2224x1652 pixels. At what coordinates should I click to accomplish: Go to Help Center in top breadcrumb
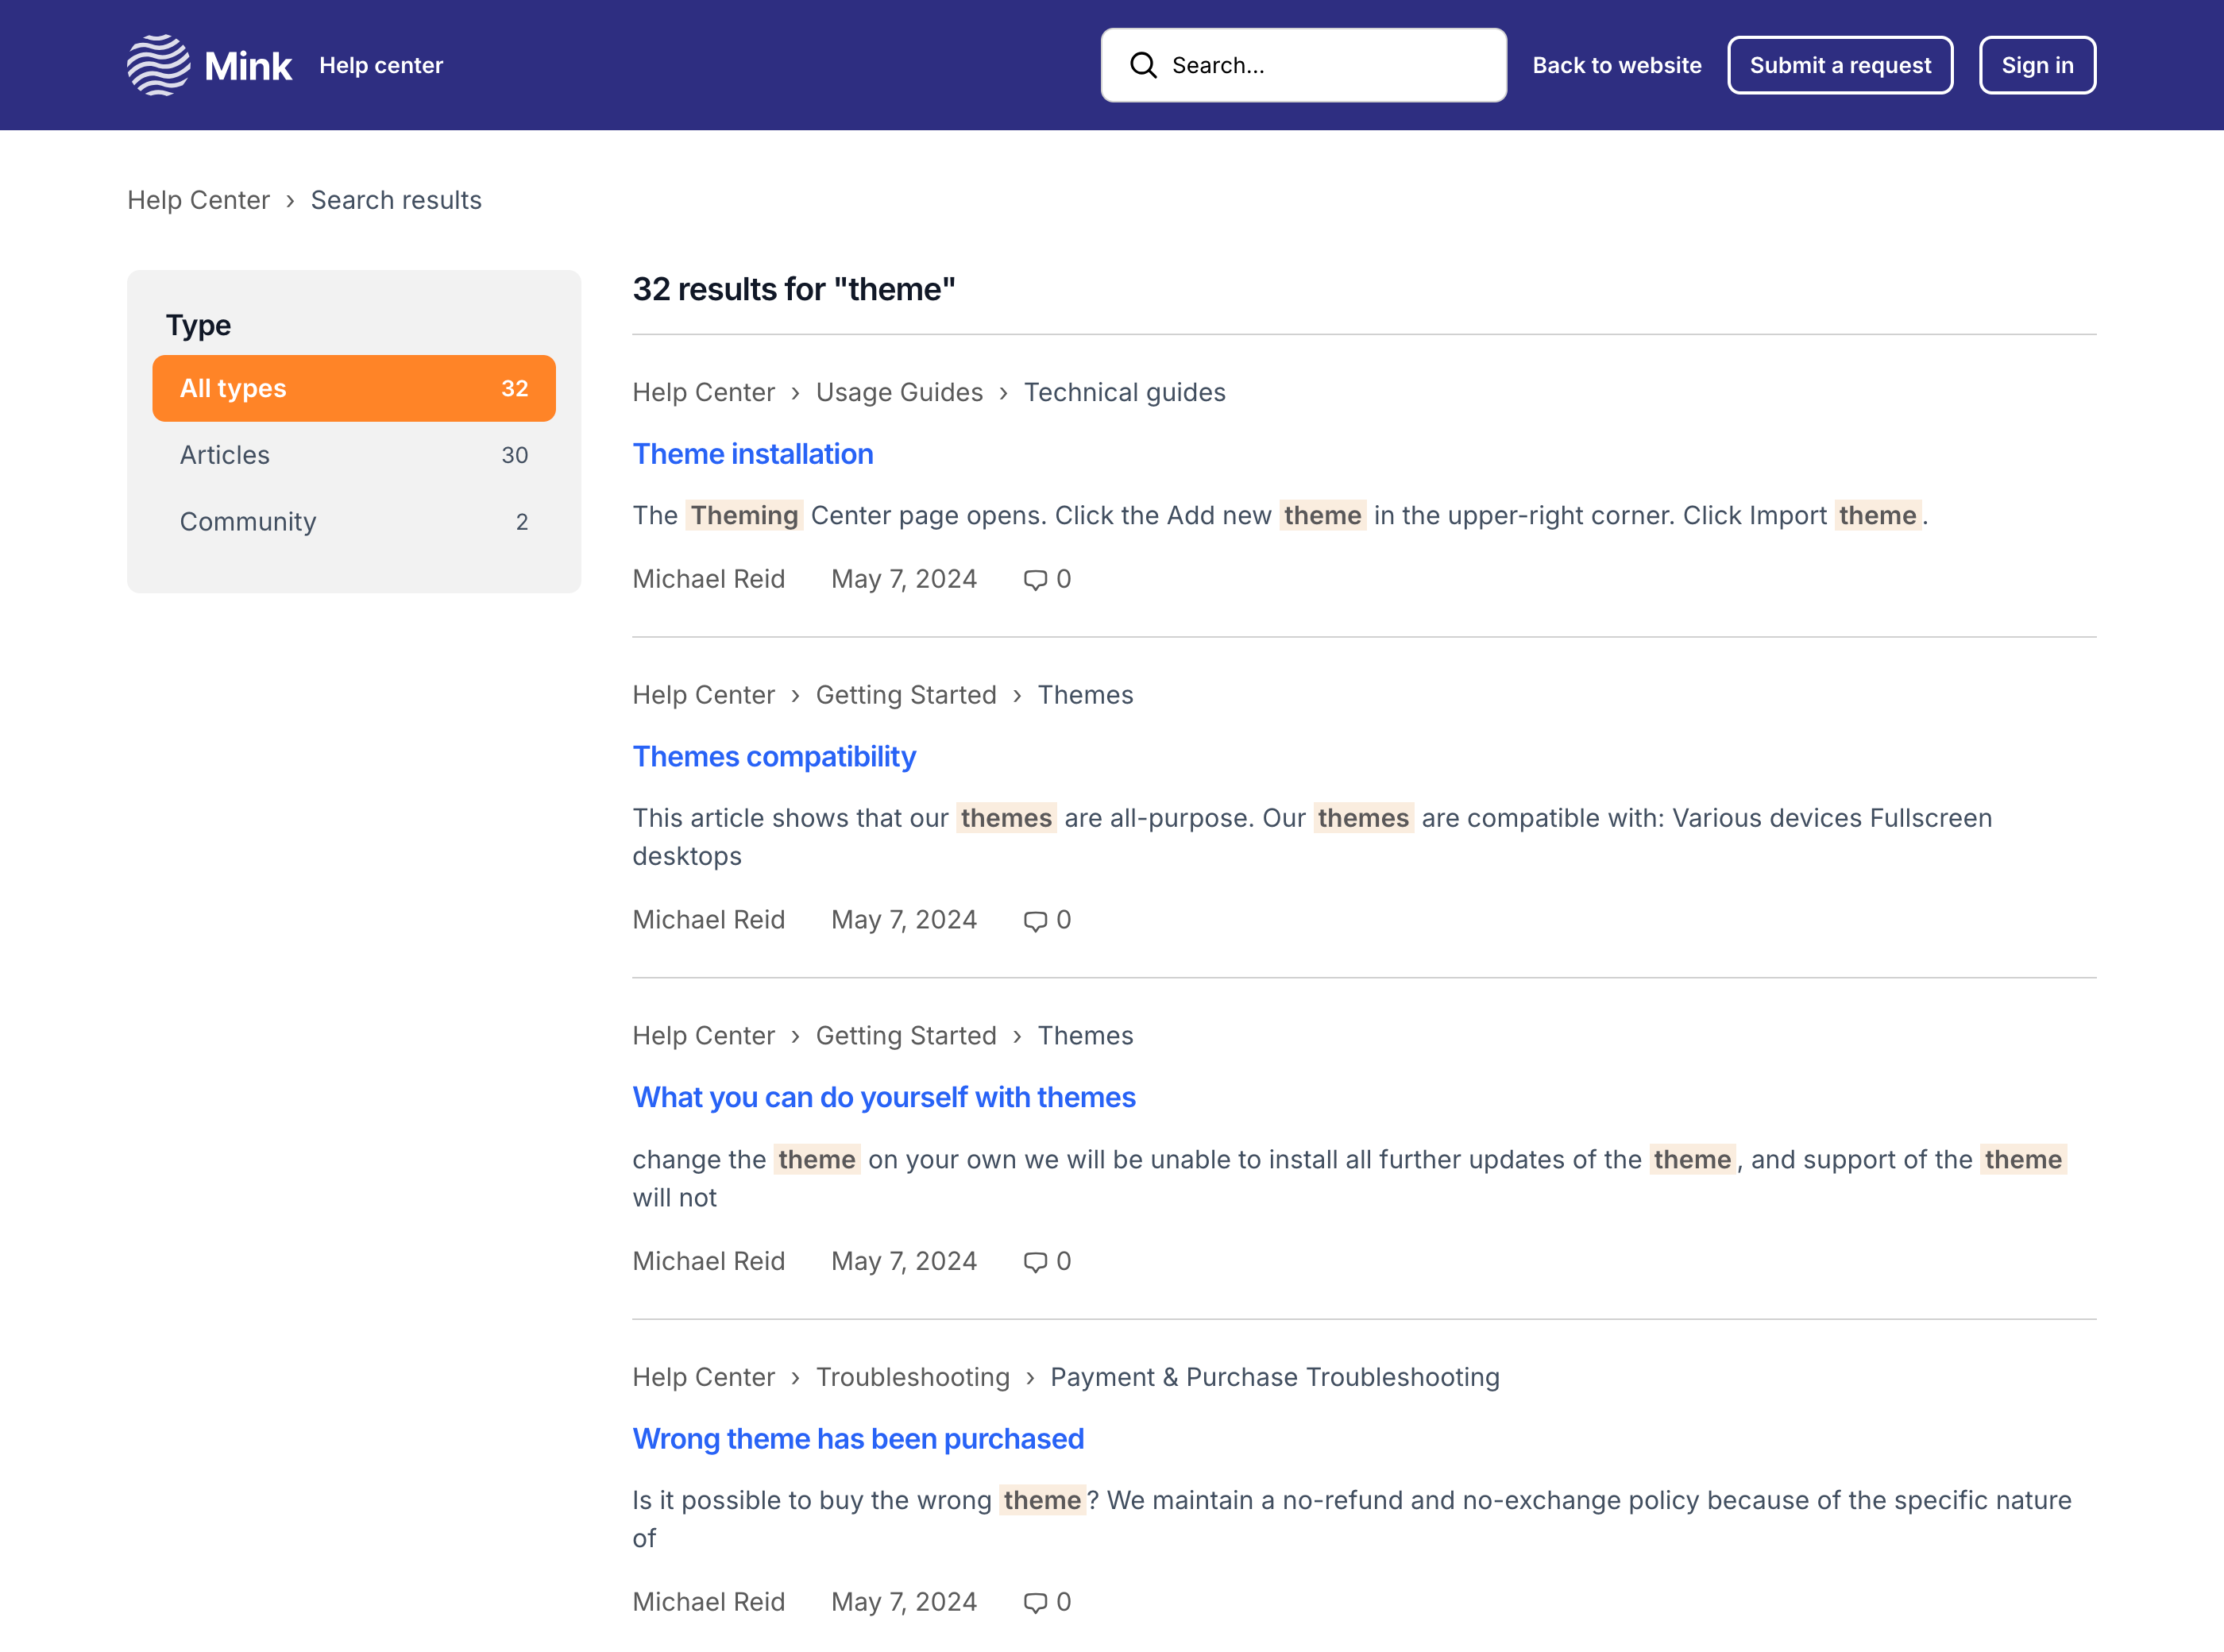tap(198, 200)
